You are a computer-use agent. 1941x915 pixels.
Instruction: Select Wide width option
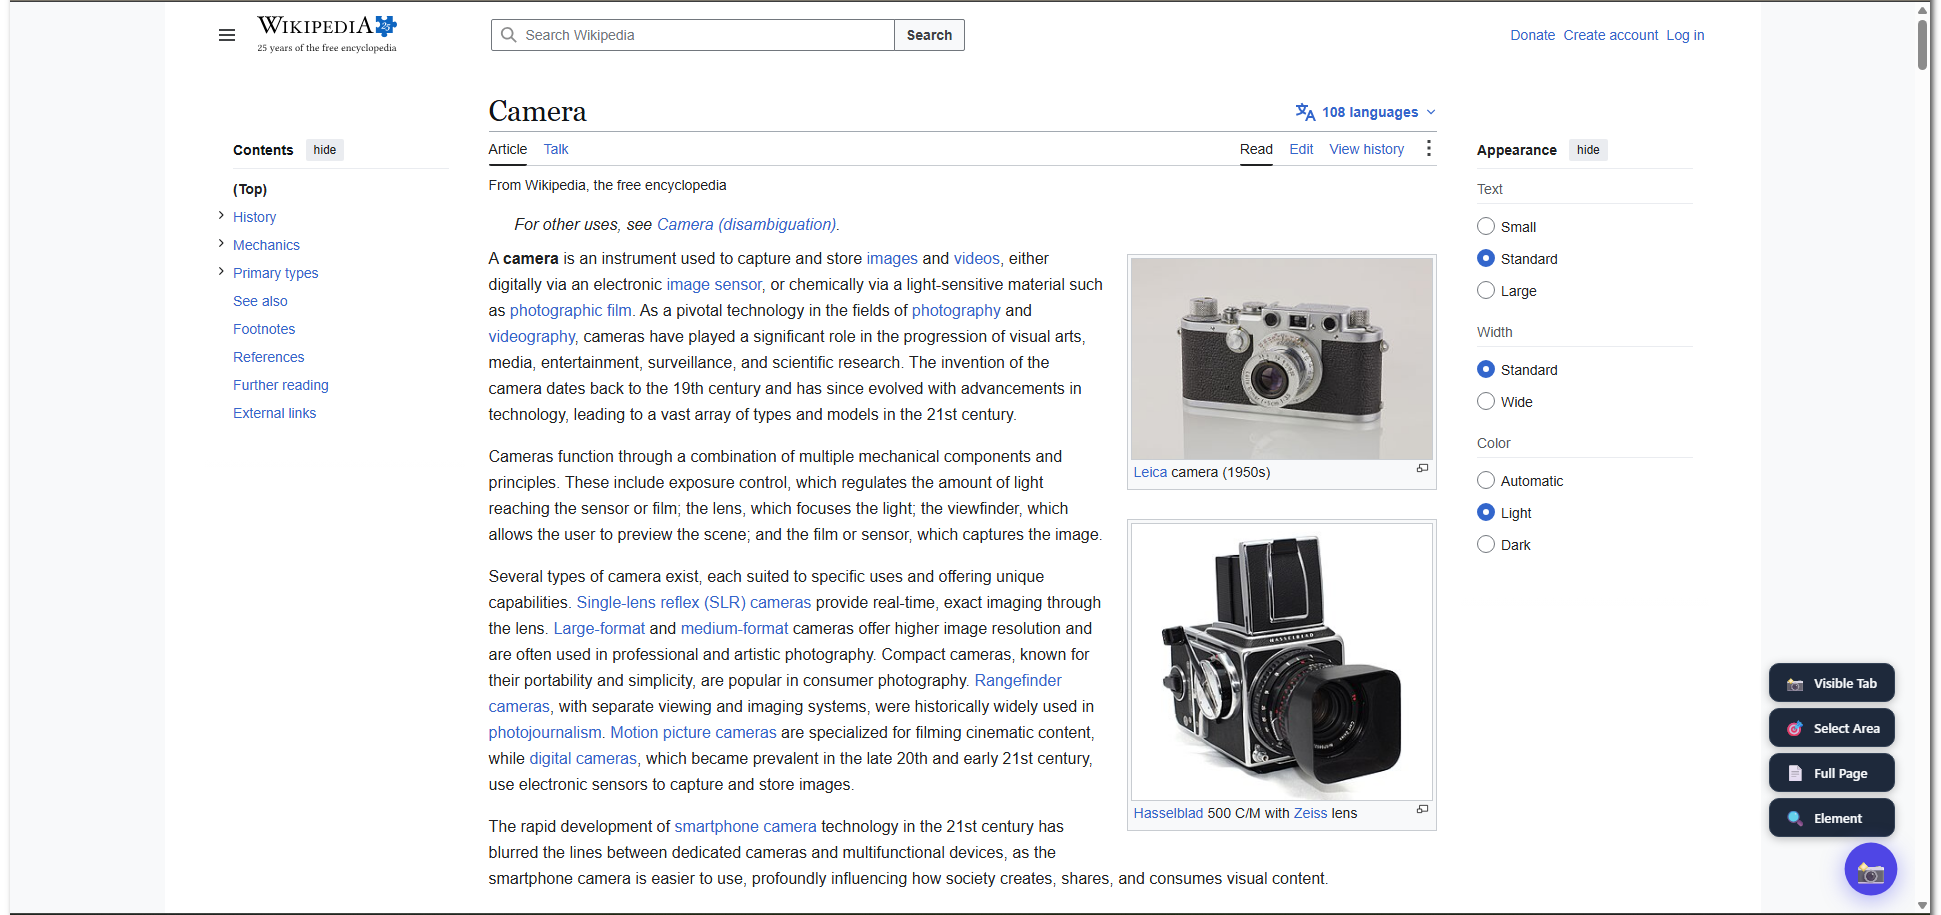click(x=1486, y=402)
